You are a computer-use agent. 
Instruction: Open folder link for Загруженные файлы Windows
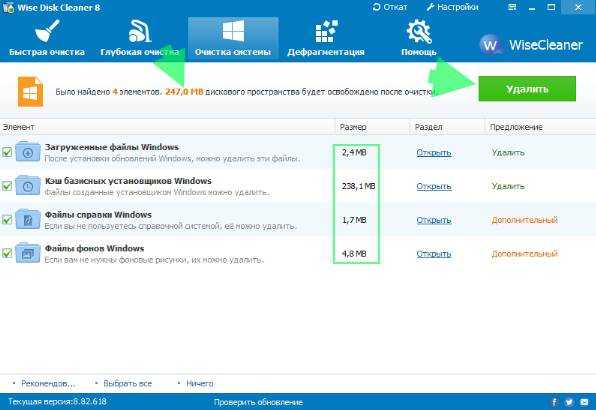(x=434, y=153)
